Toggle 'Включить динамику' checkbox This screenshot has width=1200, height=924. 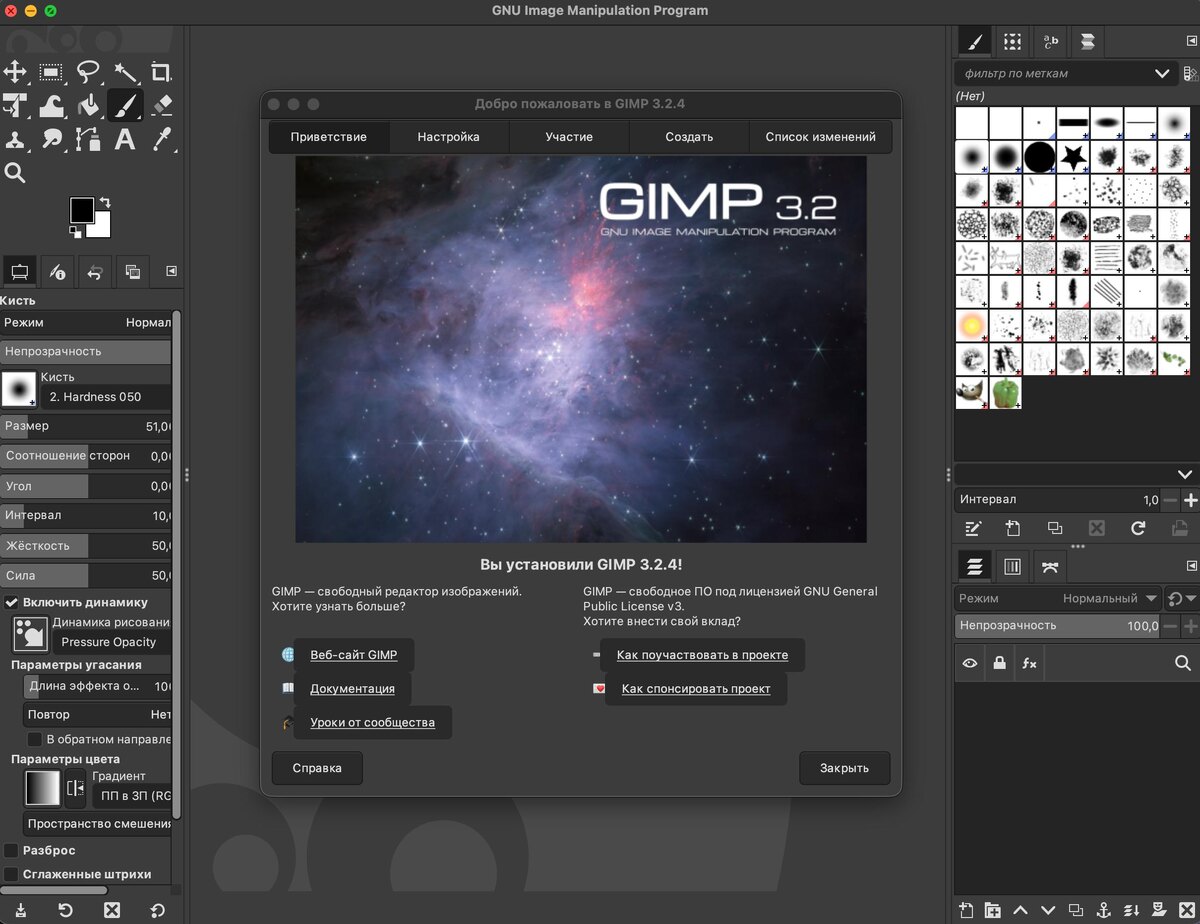(x=12, y=602)
